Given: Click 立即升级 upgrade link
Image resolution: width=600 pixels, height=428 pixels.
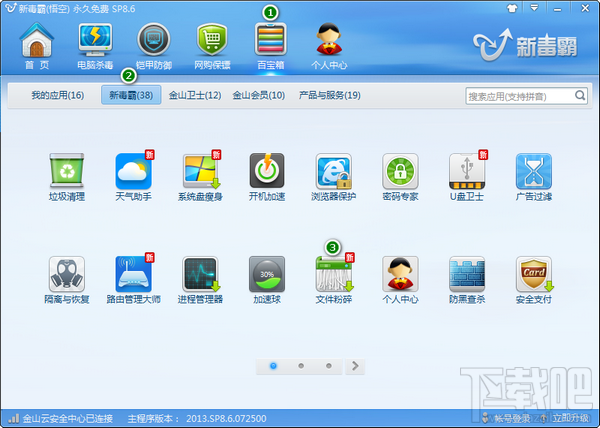Looking at the screenshot, I should [568, 418].
